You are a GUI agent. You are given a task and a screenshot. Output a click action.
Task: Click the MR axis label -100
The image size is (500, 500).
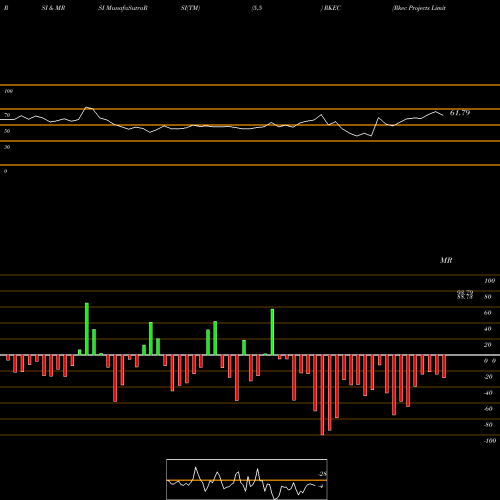(490, 441)
